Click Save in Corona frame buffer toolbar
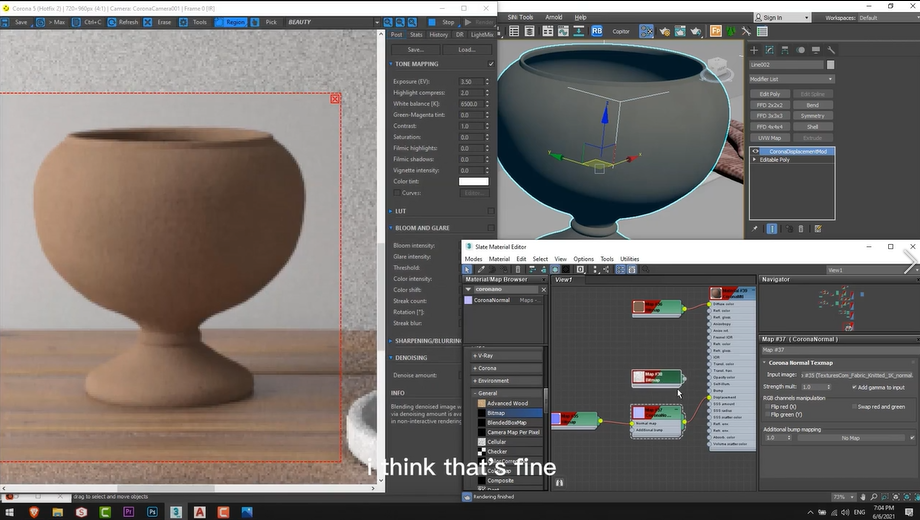 point(16,22)
